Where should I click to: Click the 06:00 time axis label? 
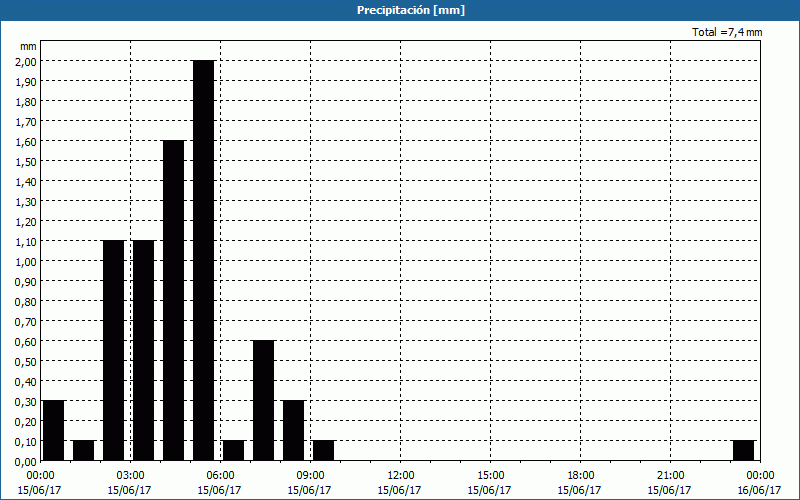(x=220, y=476)
